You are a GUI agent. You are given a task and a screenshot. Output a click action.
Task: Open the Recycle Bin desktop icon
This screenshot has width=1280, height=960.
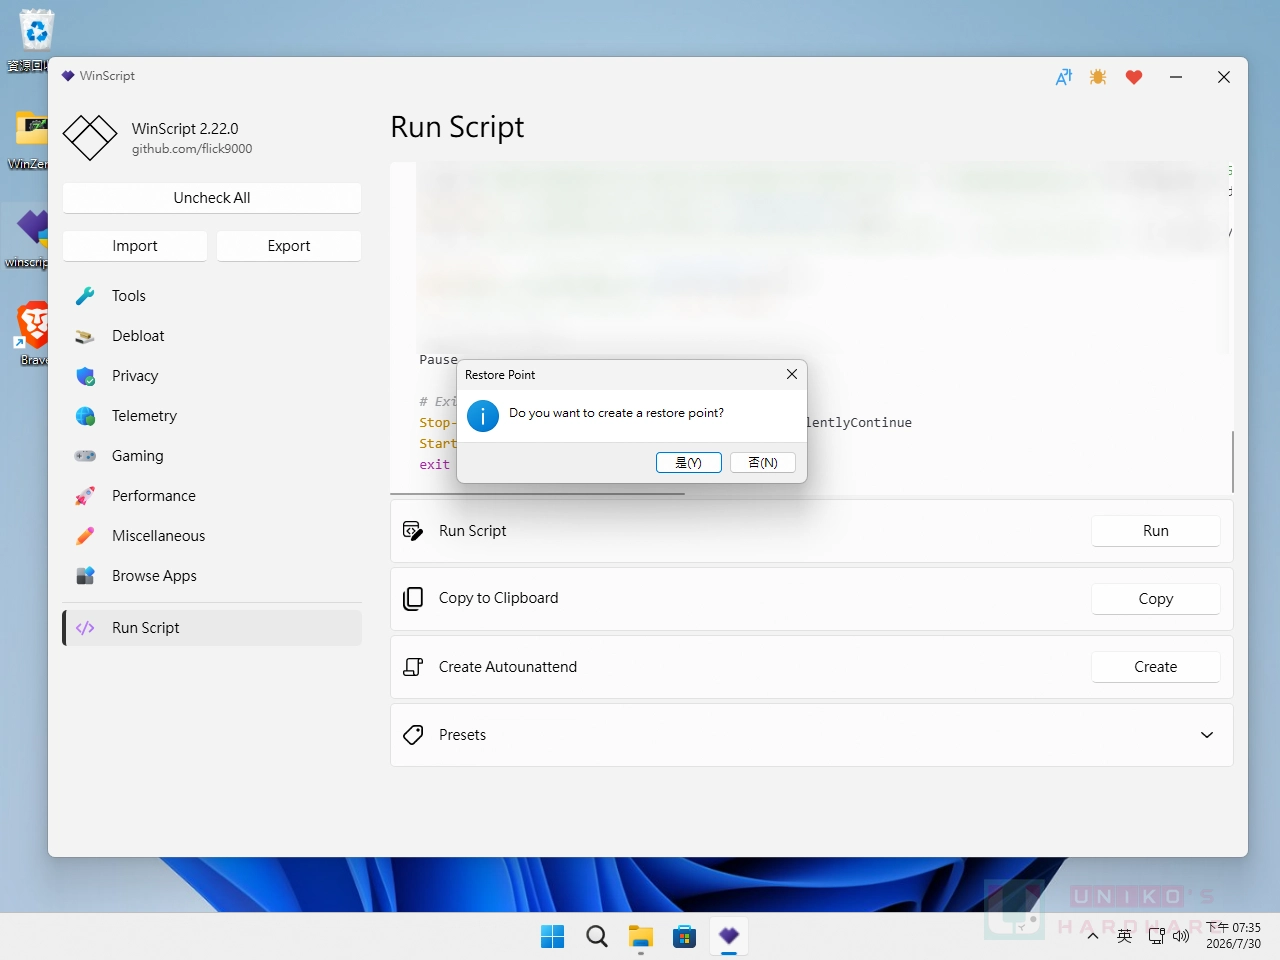coord(36,40)
